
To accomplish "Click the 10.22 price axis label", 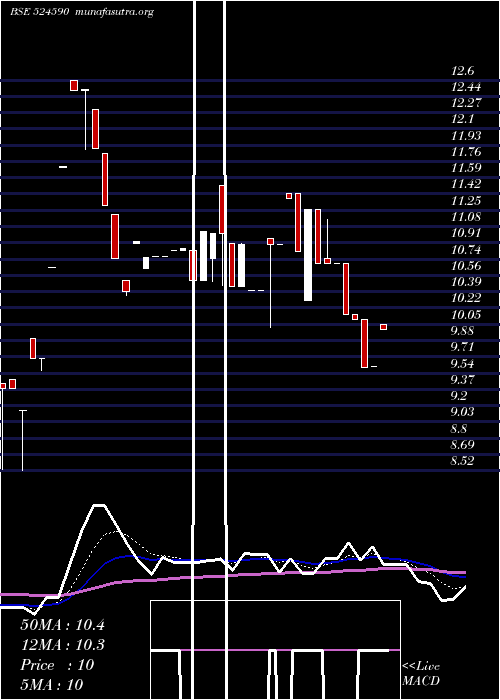I will 466,298.
